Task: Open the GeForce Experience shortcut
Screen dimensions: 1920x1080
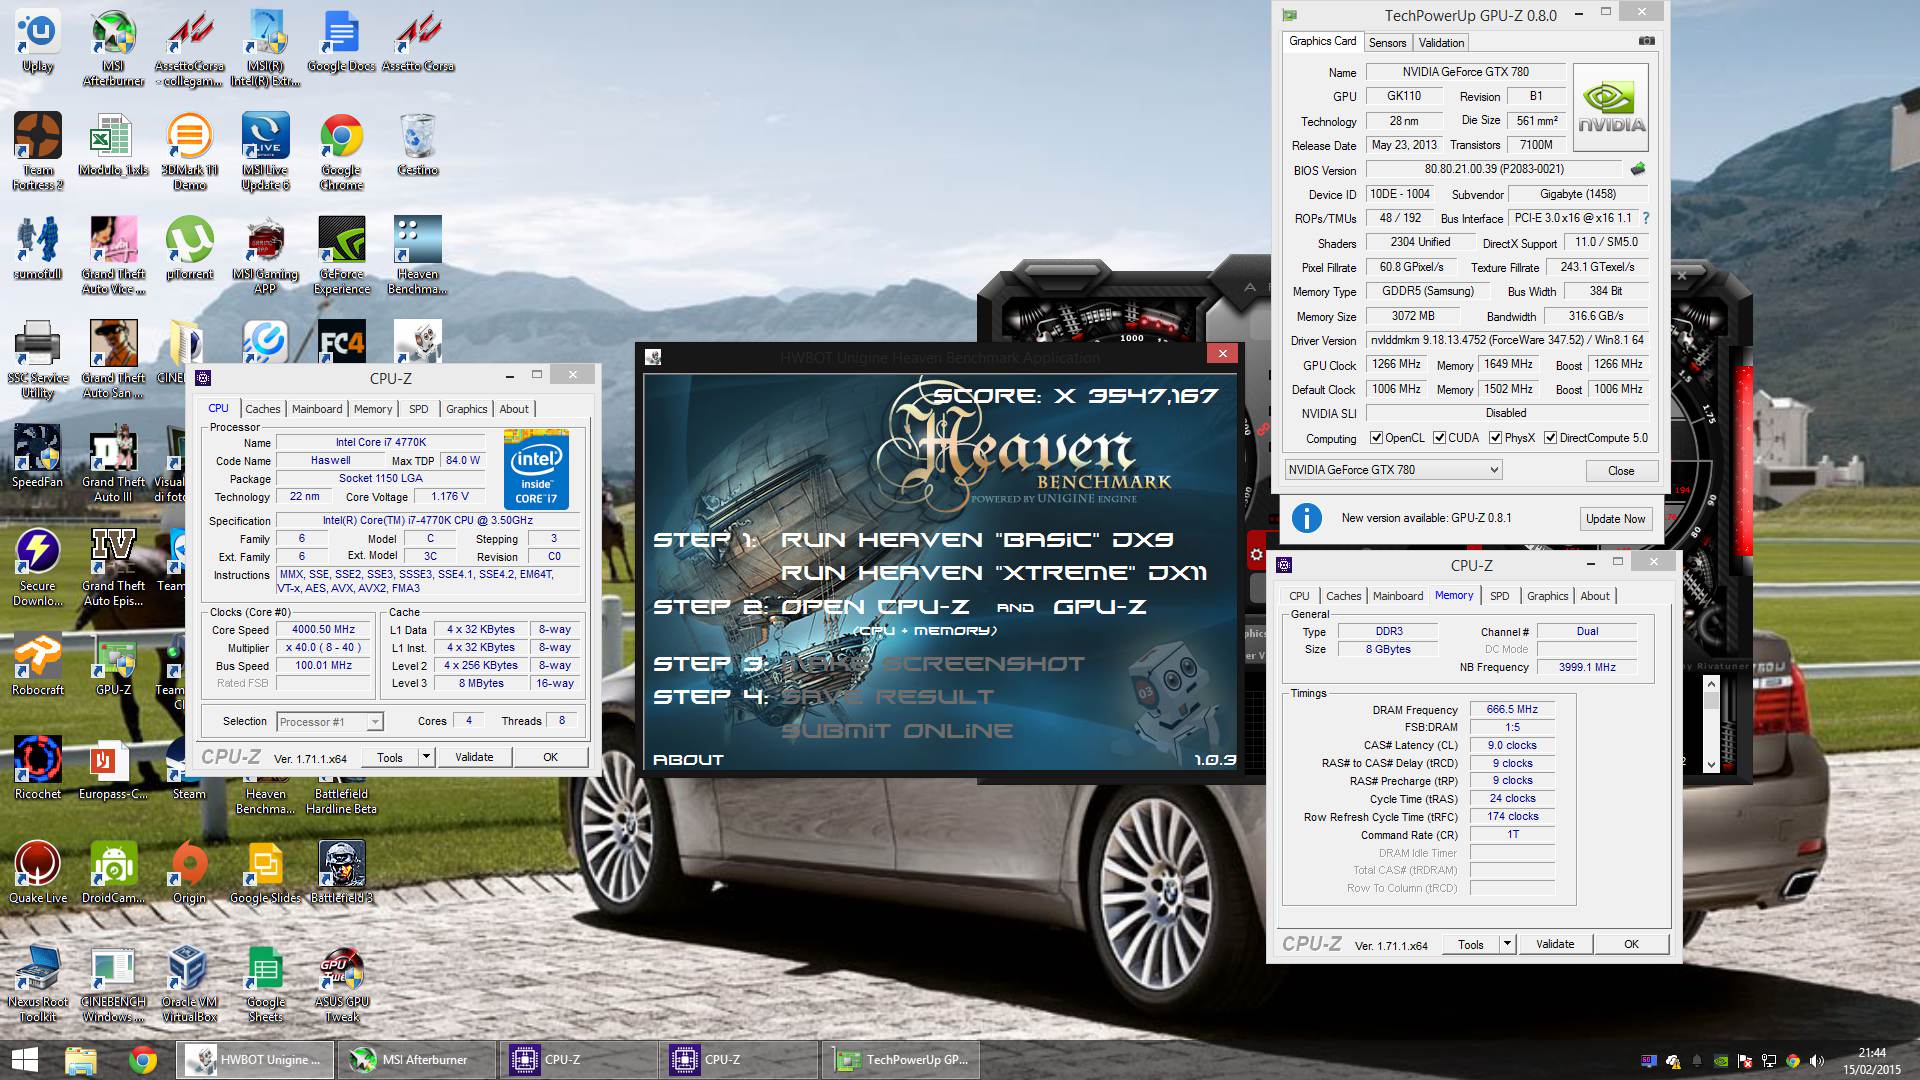Action: pyautogui.click(x=341, y=255)
